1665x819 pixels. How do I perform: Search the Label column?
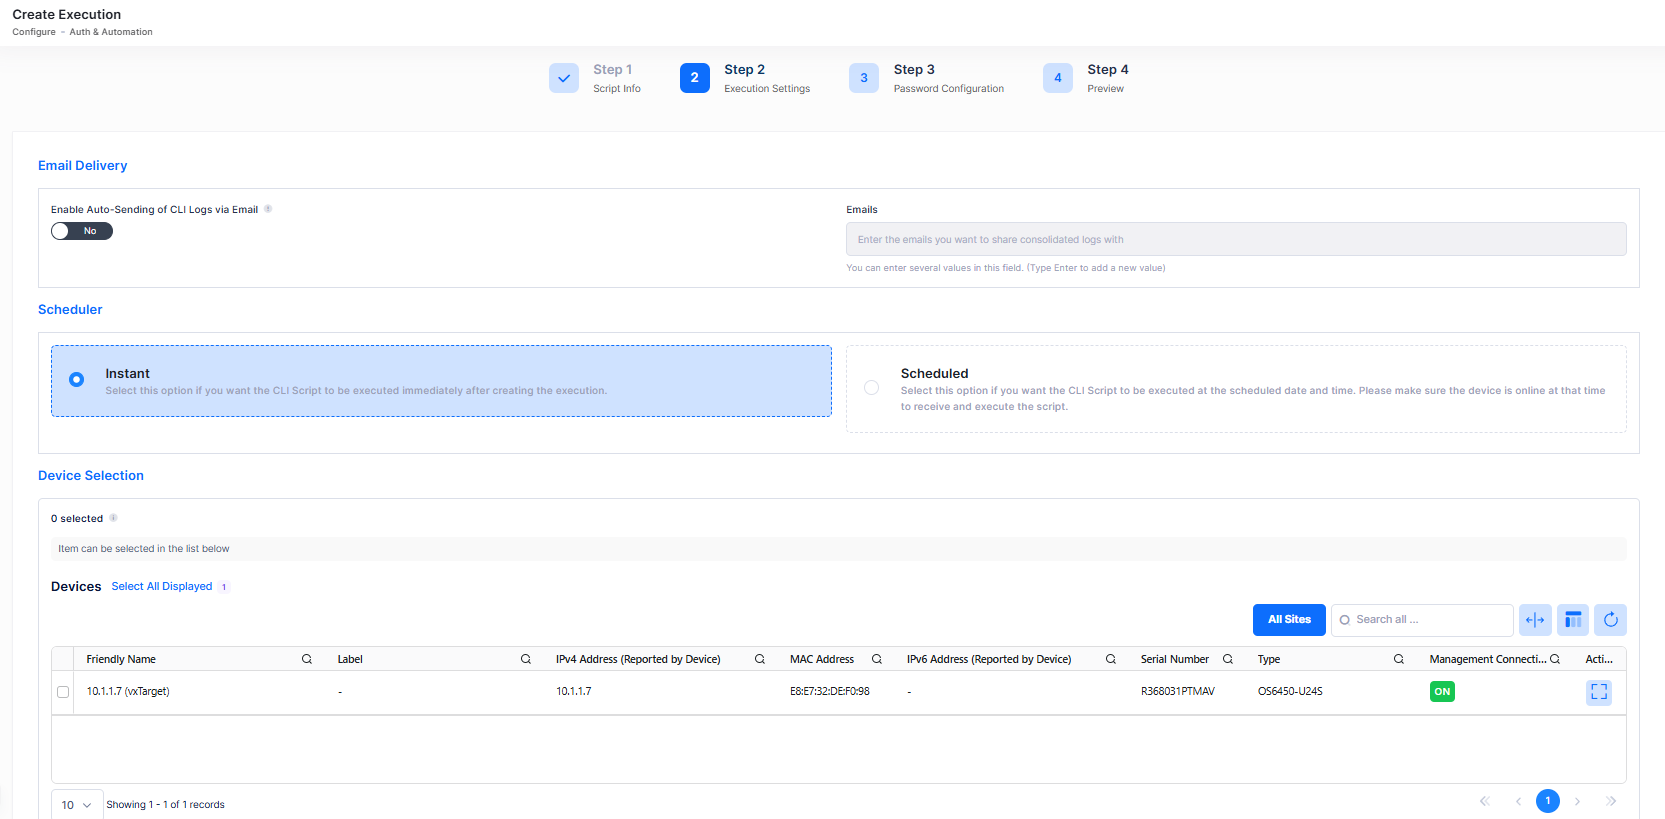pos(526,659)
